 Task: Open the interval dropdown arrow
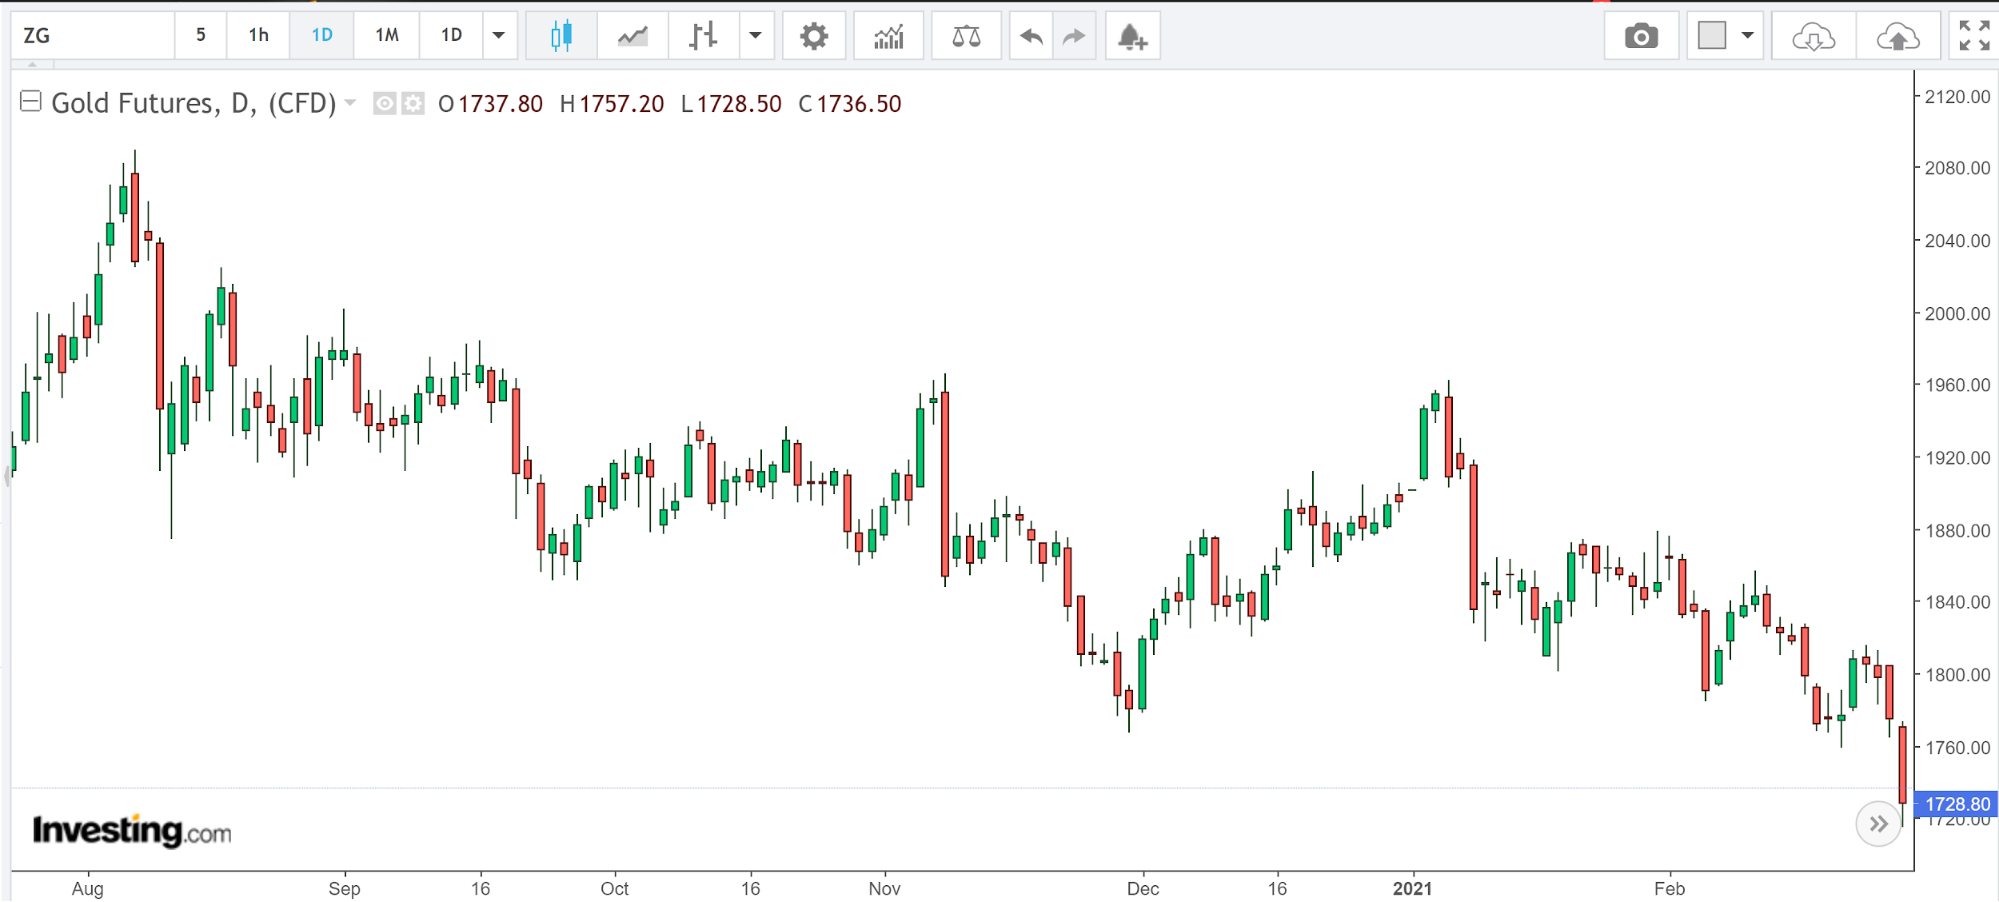(499, 35)
